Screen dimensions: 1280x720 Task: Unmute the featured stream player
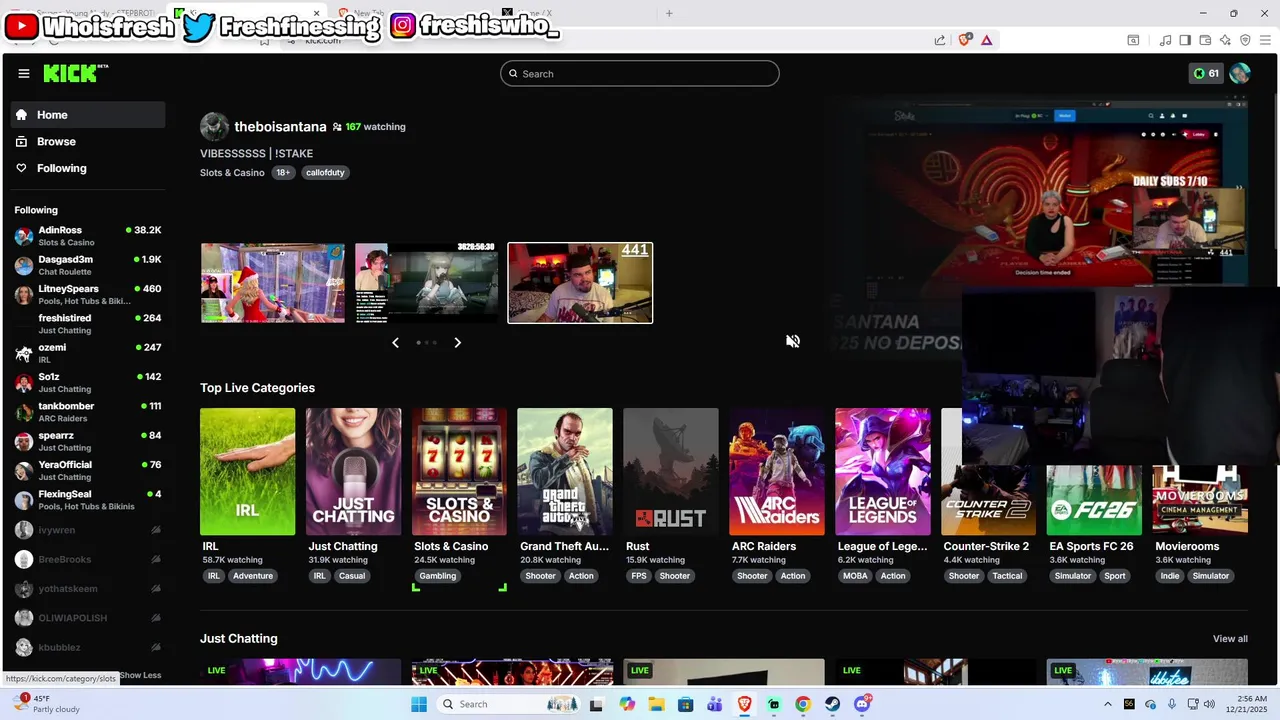pyautogui.click(x=793, y=341)
